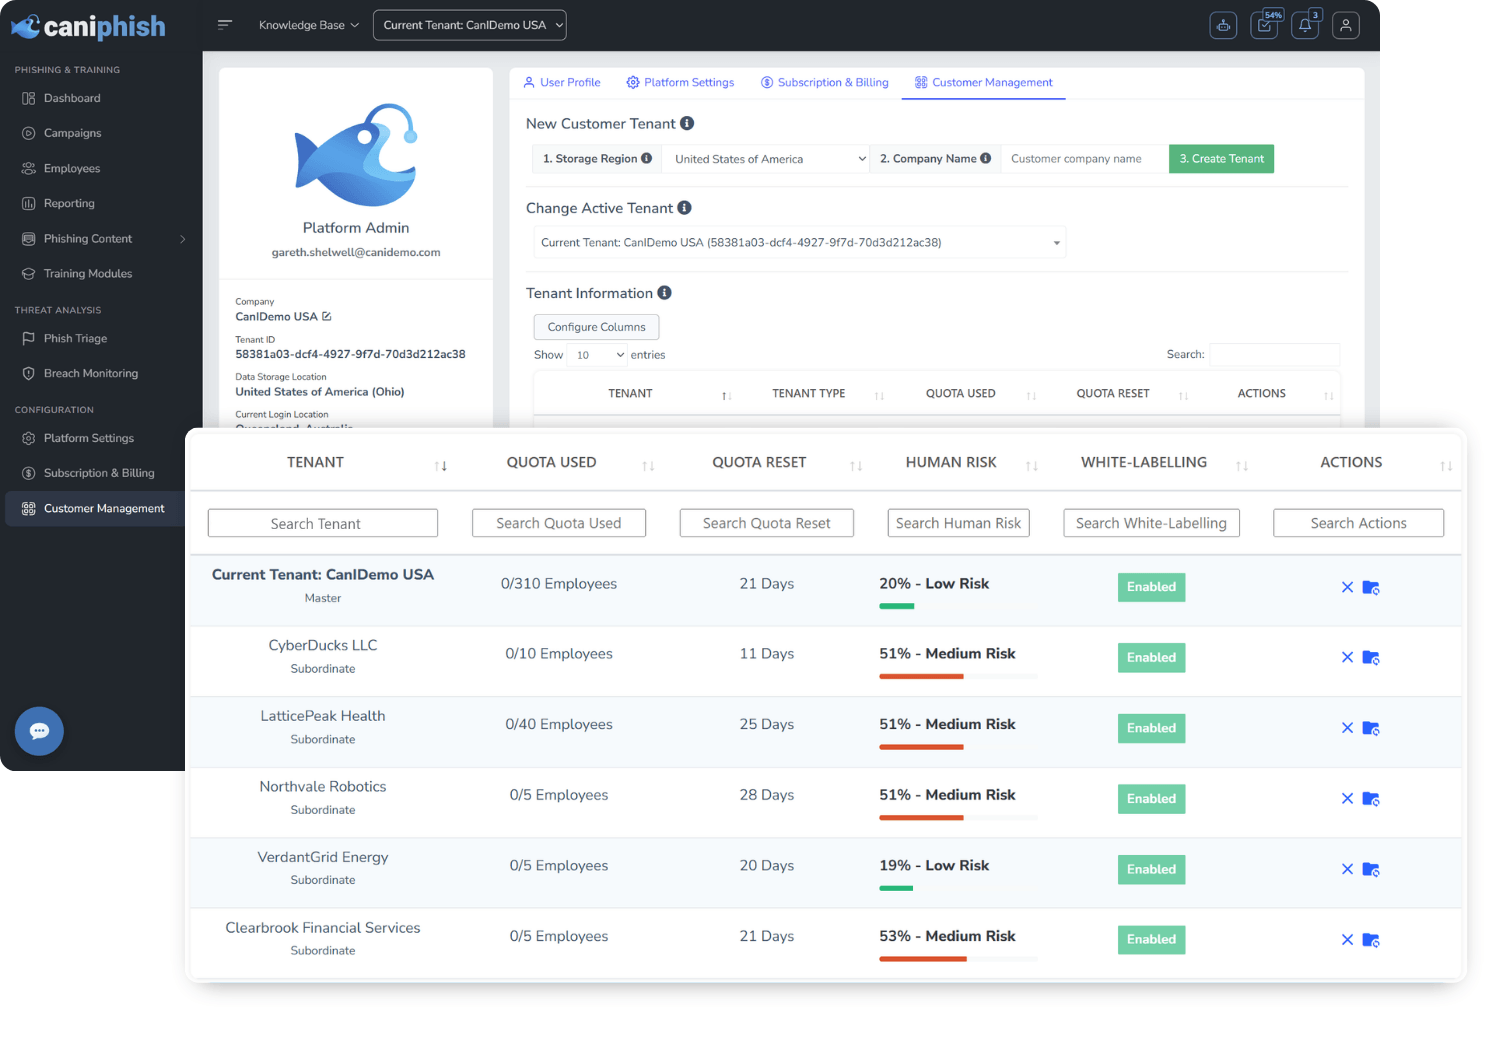The height and width of the screenshot is (1040, 1492).
Task: Open notifications bell icon
Action: point(1306,26)
